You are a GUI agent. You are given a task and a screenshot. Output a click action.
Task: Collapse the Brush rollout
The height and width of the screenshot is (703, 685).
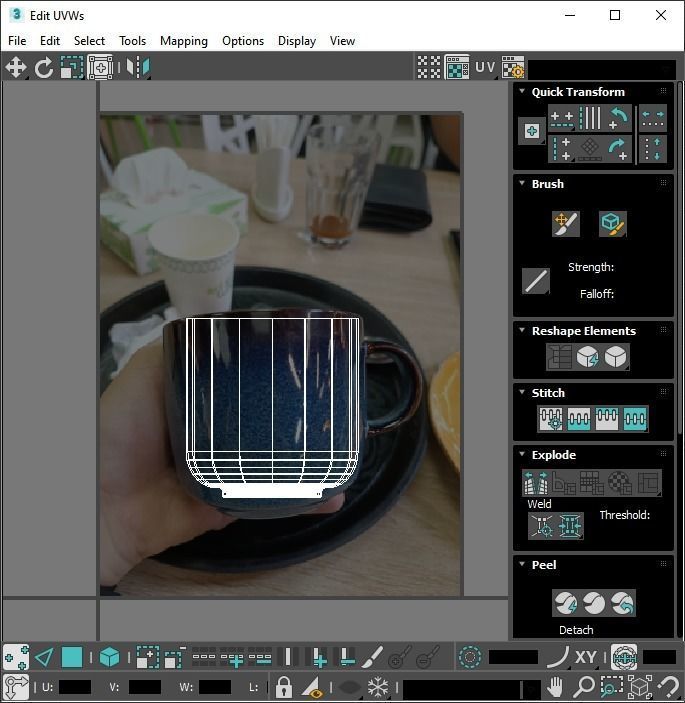click(522, 183)
